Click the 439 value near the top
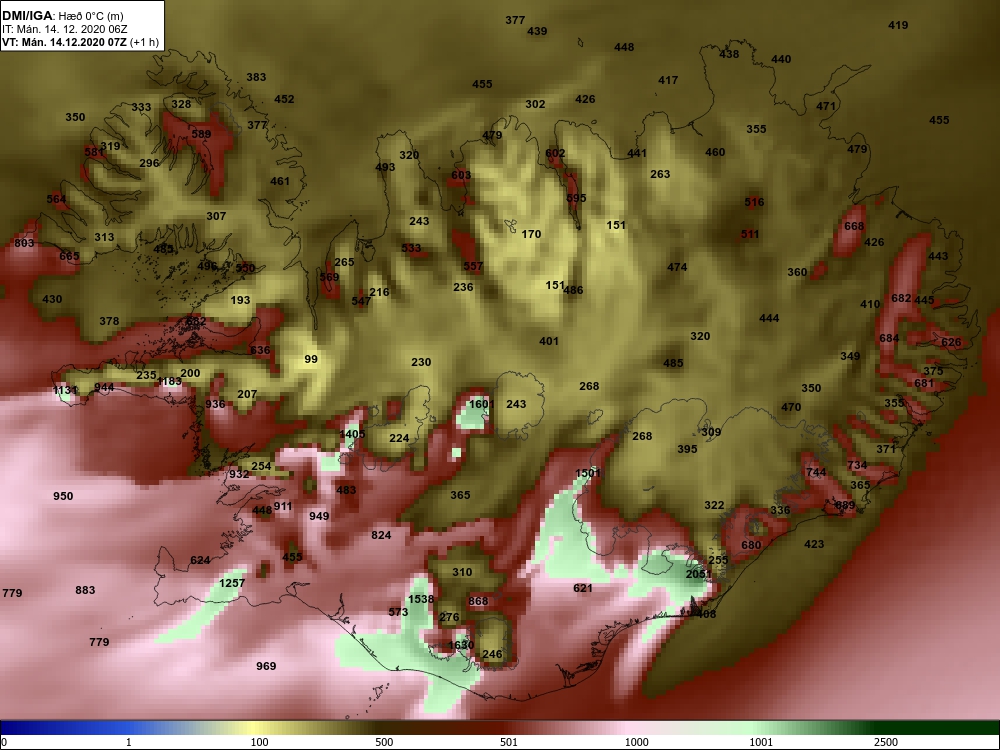This screenshot has width=1000, height=750. click(537, 31)
